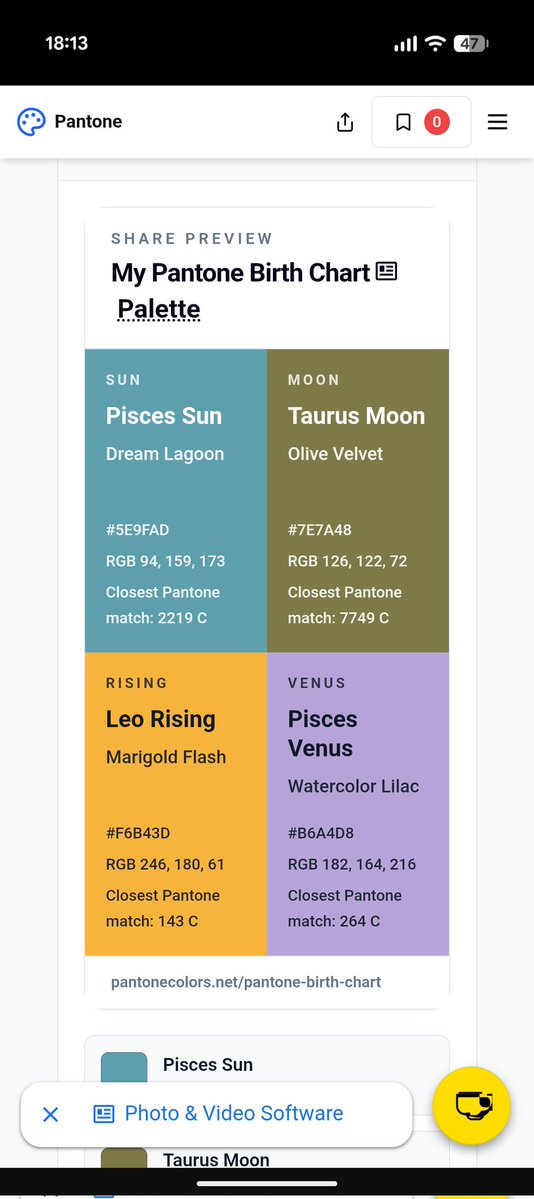534x1199 pixels.
Task: Click the small Pisces Sun swatch below
Action: pyautogui.click(x=124, y=1068)
